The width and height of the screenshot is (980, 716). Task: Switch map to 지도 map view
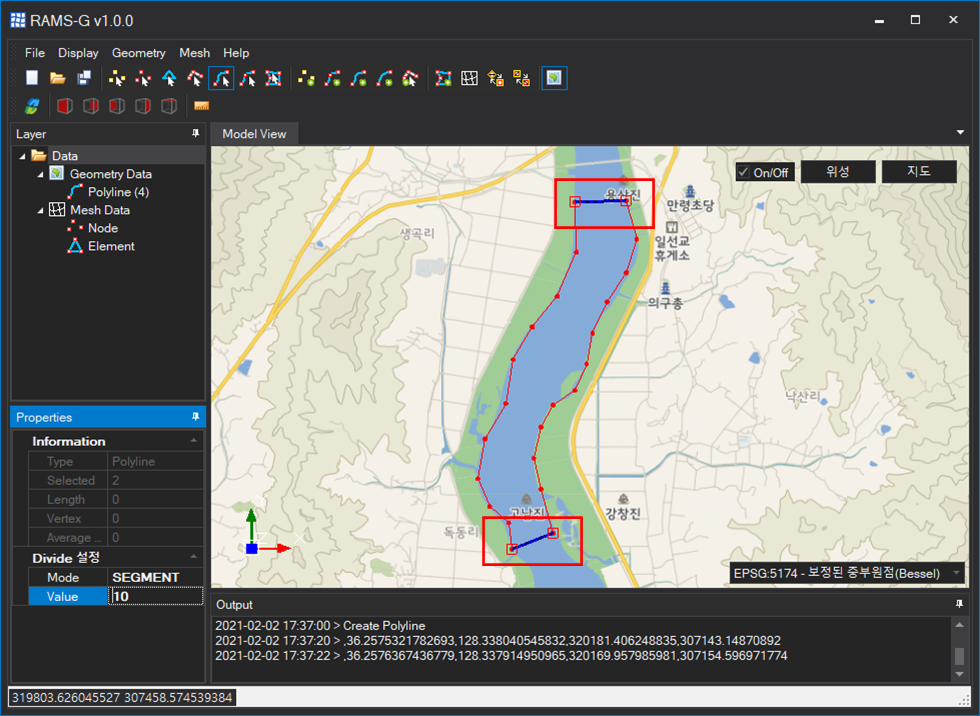pos(918,172)
